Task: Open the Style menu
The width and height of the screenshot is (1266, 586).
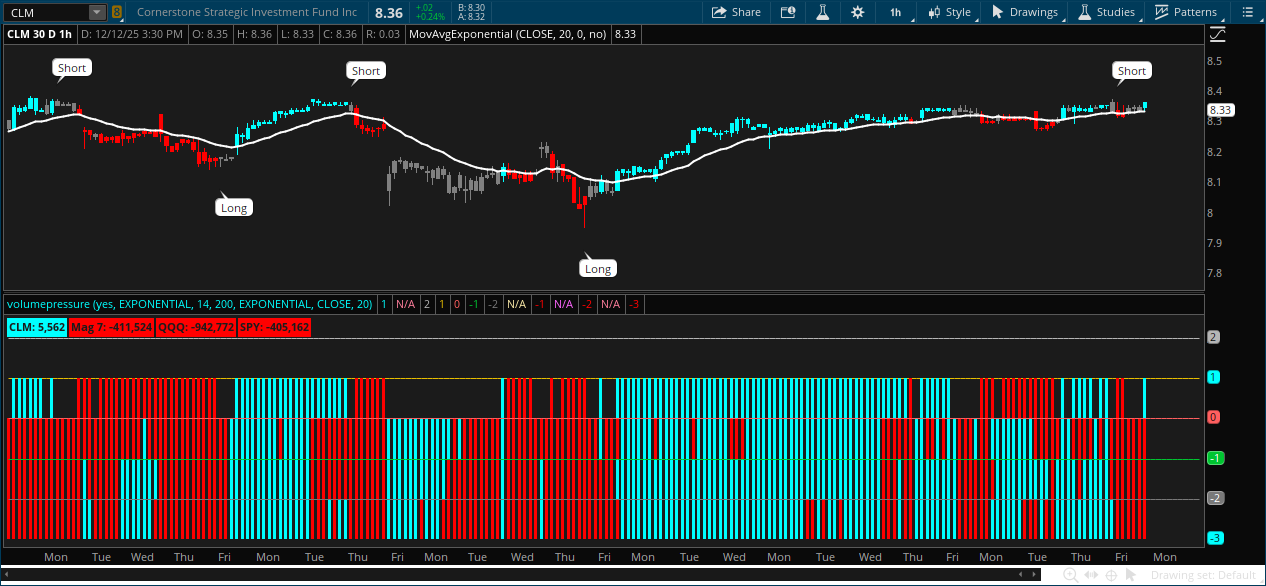Action: click(949, 12)
